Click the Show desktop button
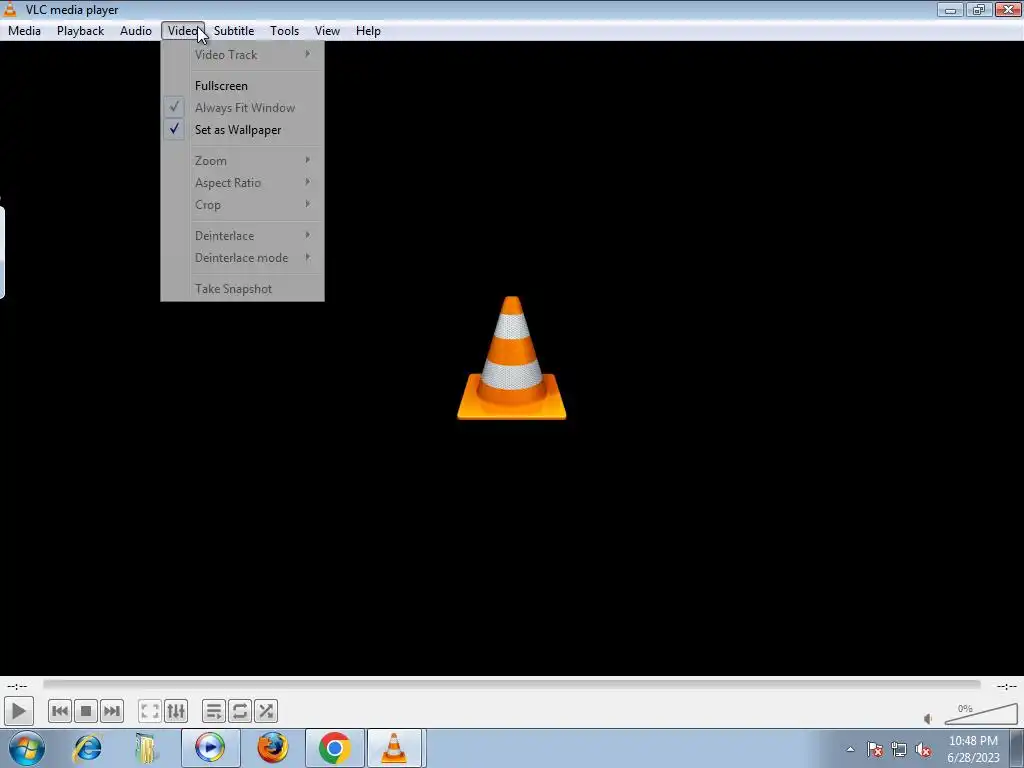This screenshot has height=768, width=1024. (x=1017, y=748)
